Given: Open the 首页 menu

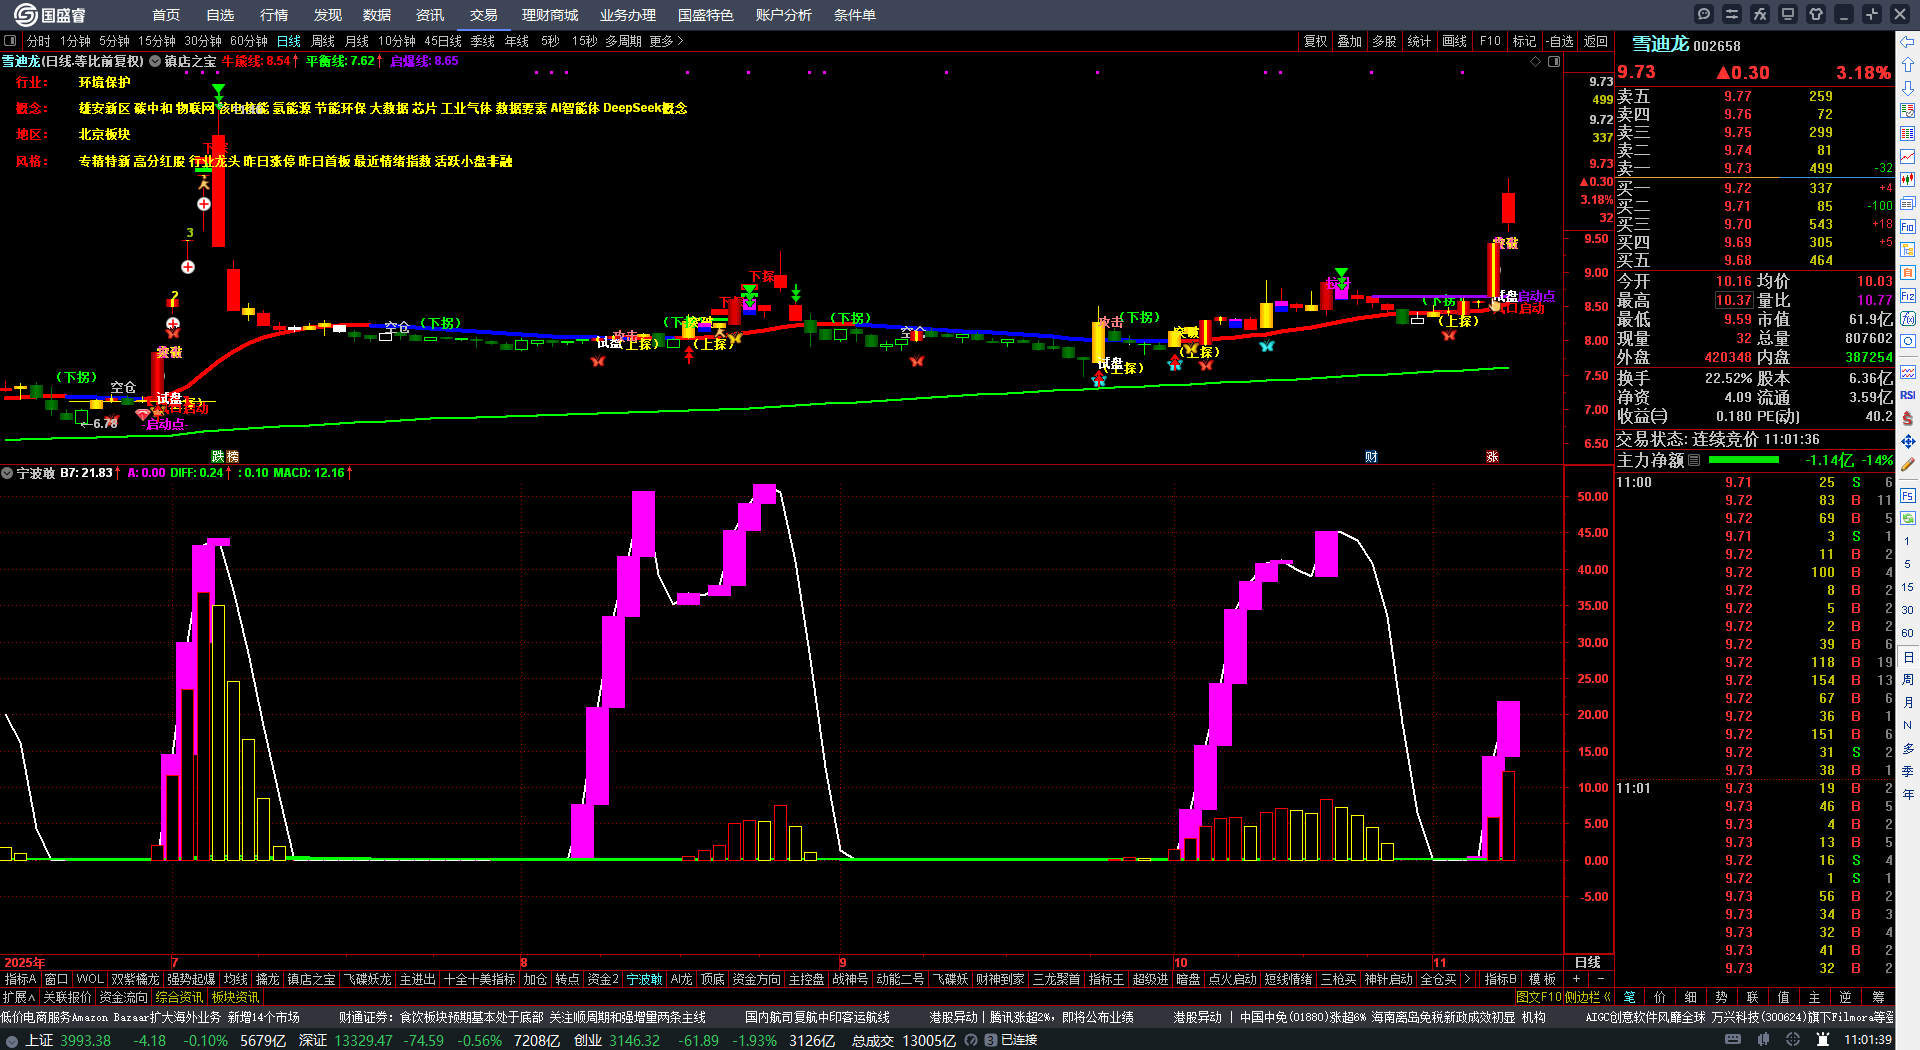Looking at the screenshot, I should [166, 15].
